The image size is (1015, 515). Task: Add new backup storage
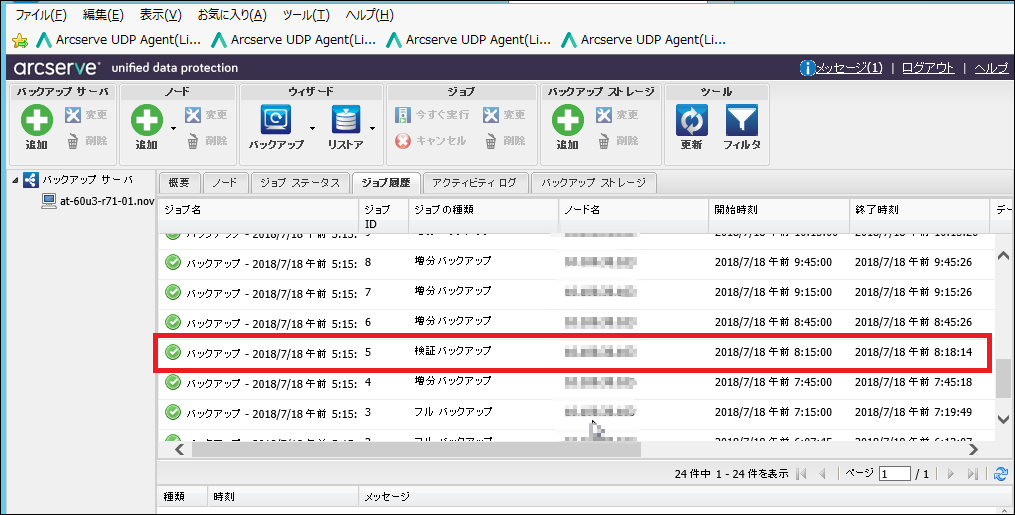pyautogui.click(x=568, y=127)
